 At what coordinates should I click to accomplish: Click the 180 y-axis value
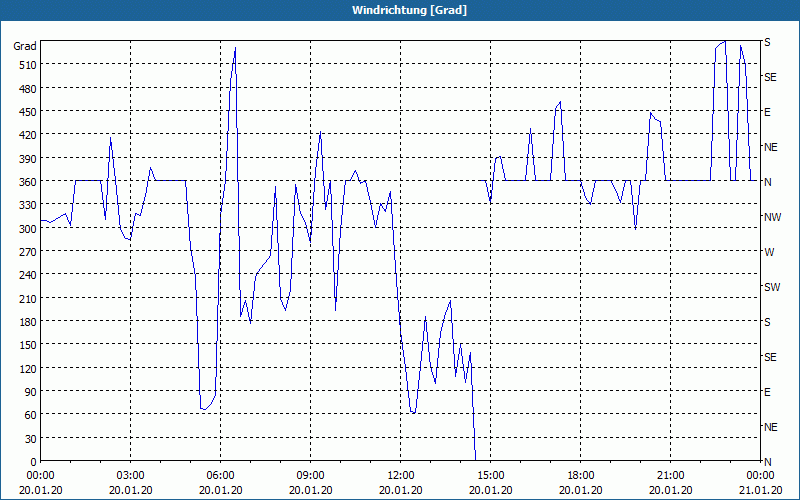(28, 322)
